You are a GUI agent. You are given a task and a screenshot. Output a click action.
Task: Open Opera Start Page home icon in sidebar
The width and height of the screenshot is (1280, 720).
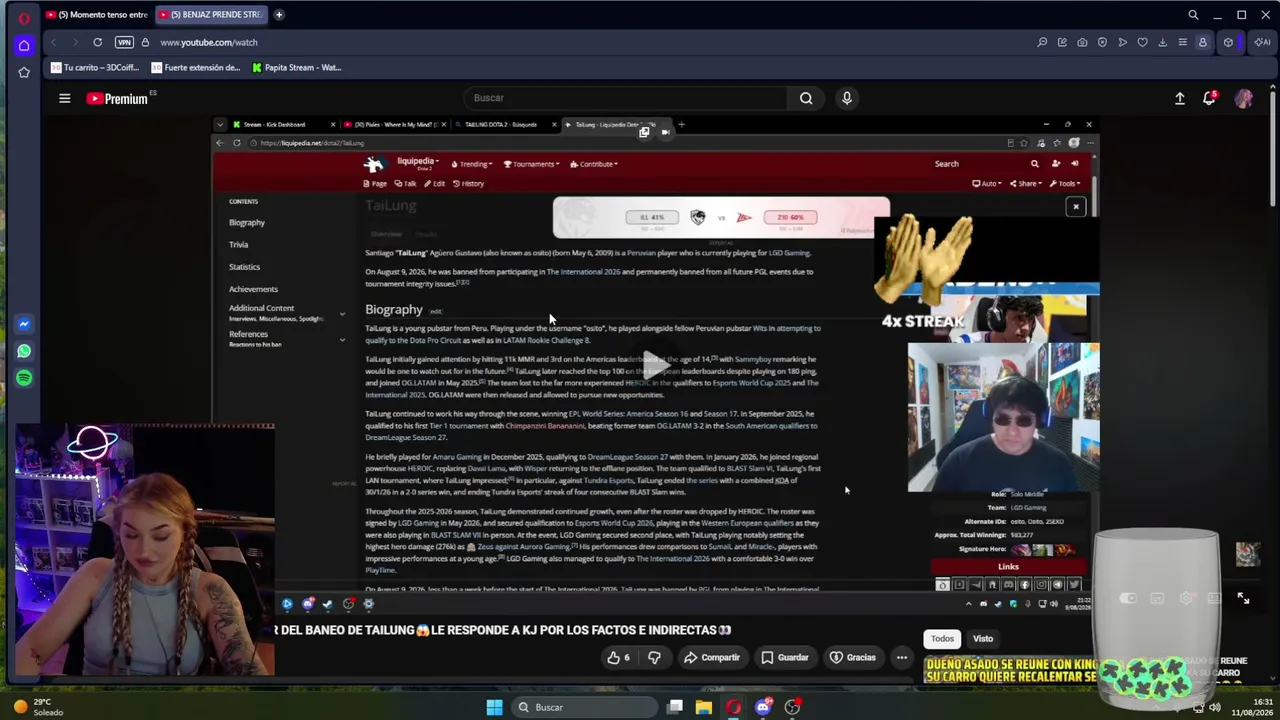coord(24,45)
